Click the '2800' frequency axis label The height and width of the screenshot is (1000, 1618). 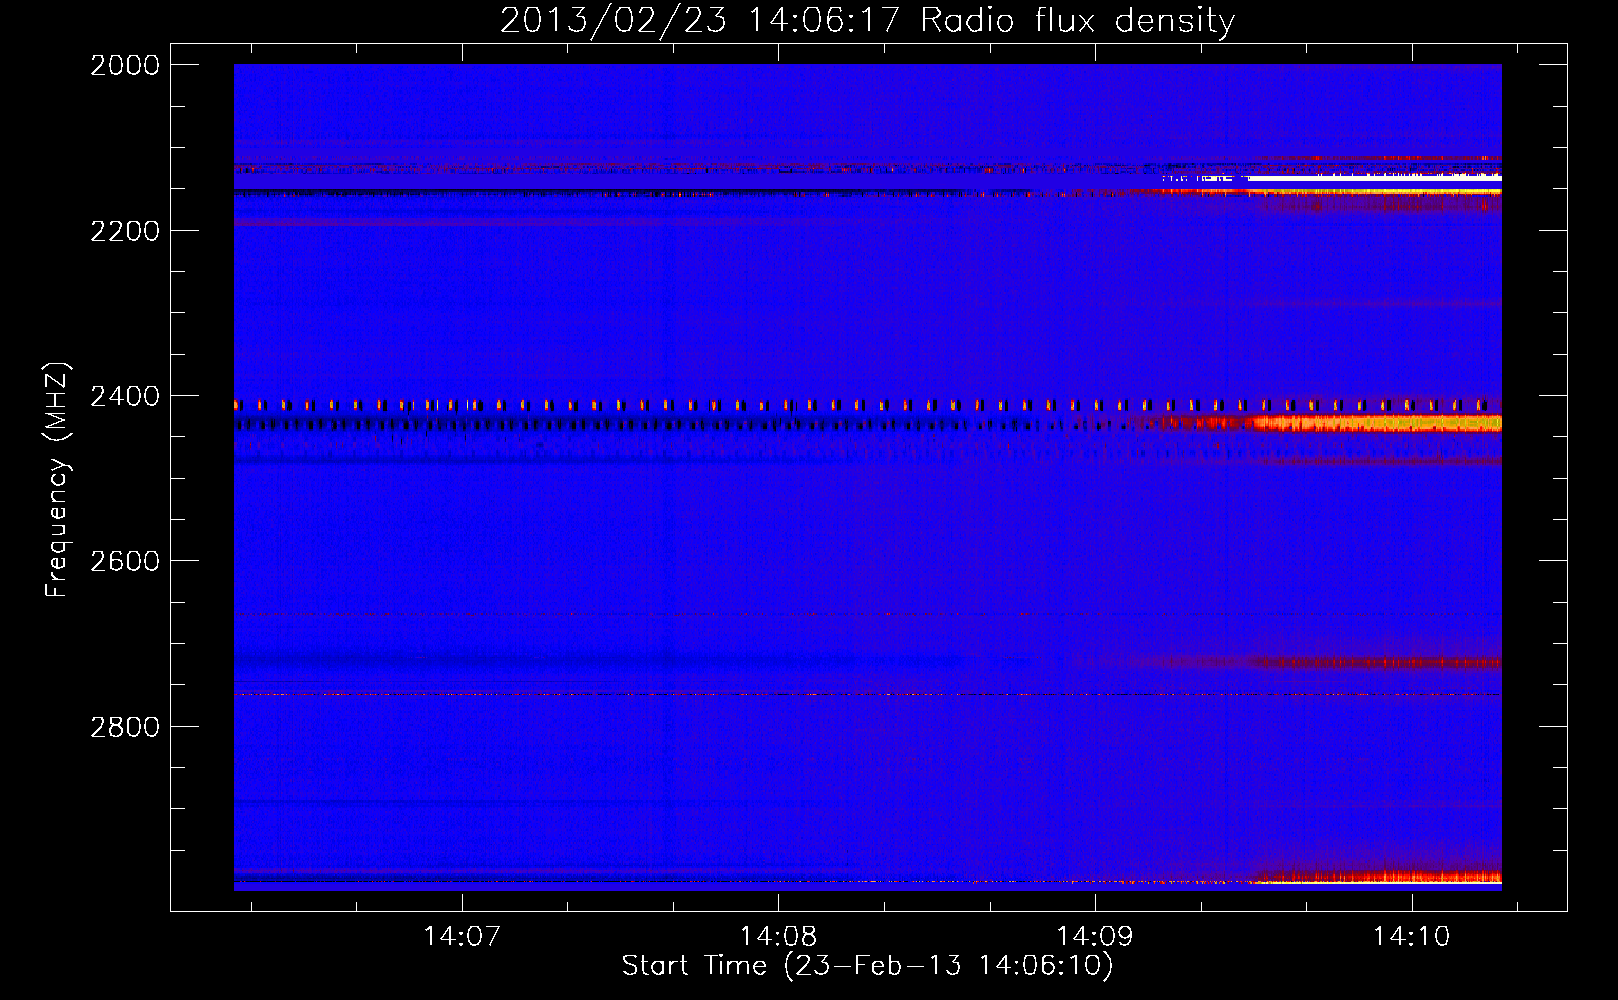tap(125, 727)
